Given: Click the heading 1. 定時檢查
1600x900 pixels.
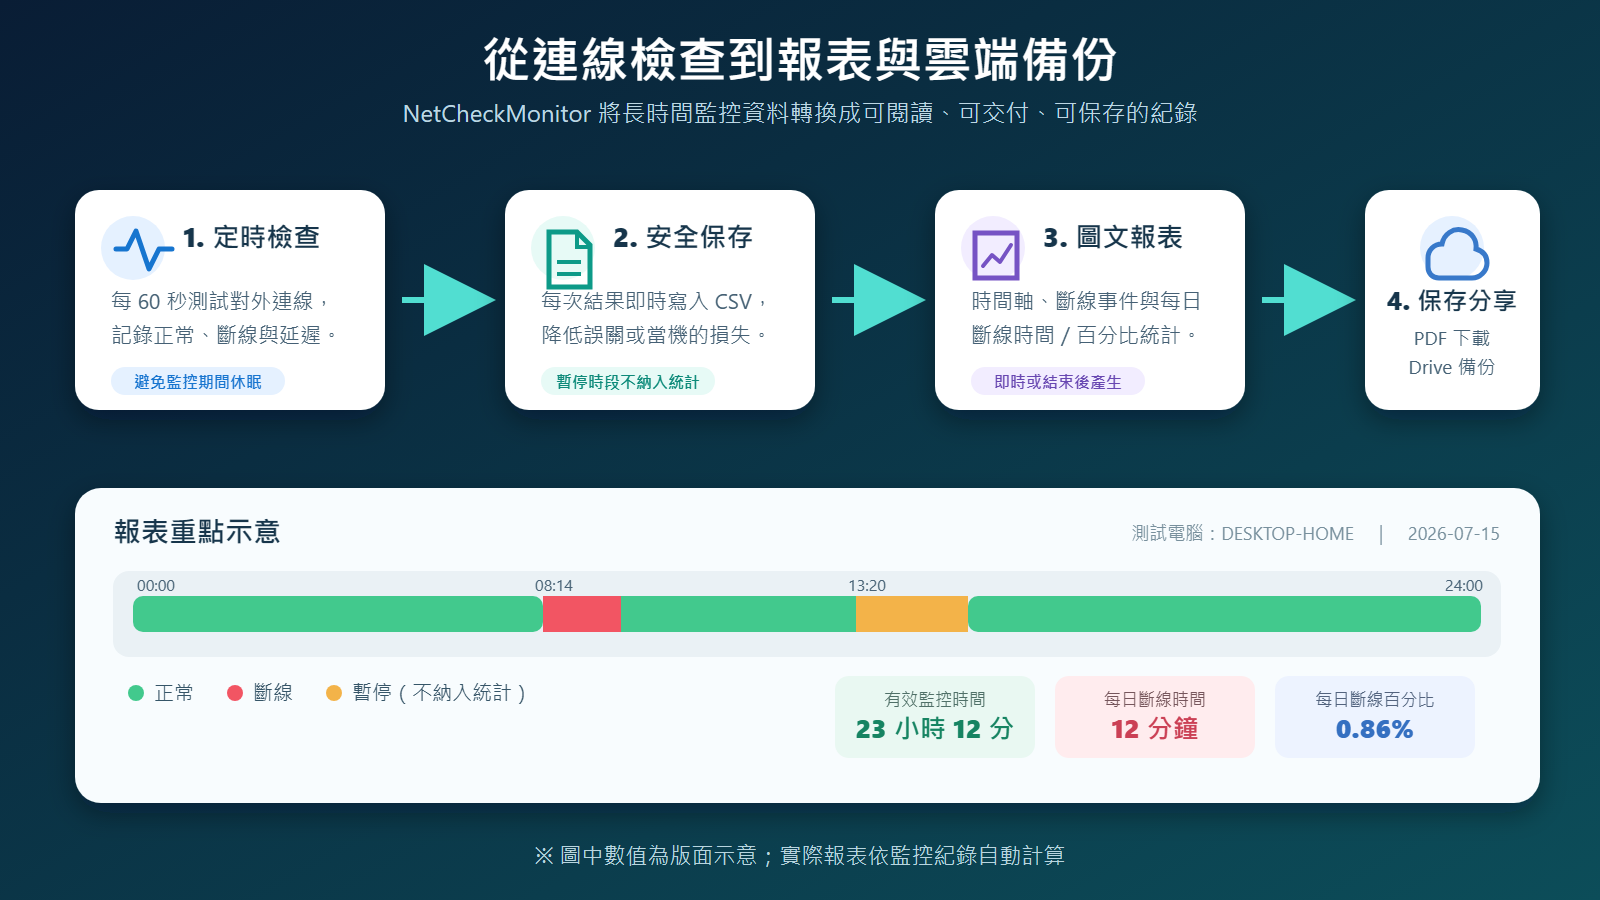Looking at the screenshot, I should 251,237.
